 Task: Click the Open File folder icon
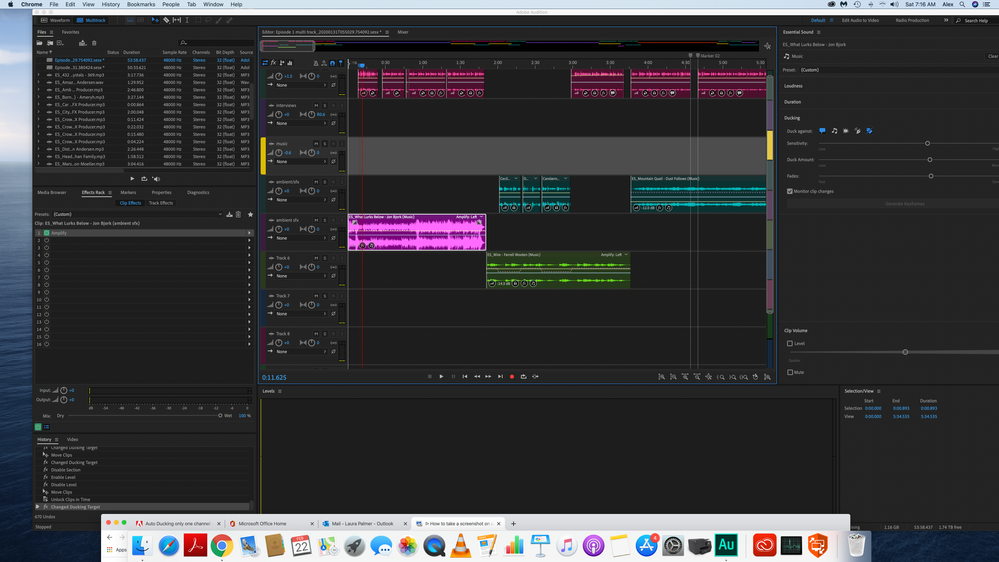(40, 43)
